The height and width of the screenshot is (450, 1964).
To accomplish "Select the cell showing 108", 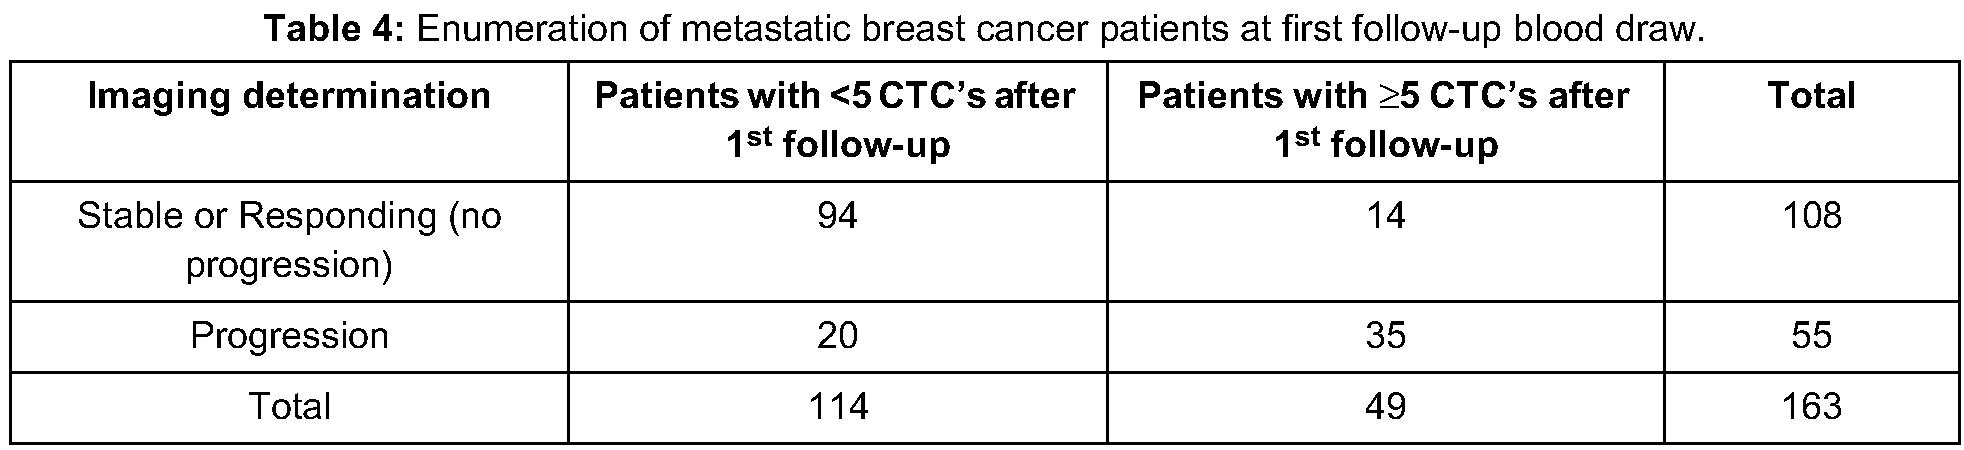I will coord(1811,216).
